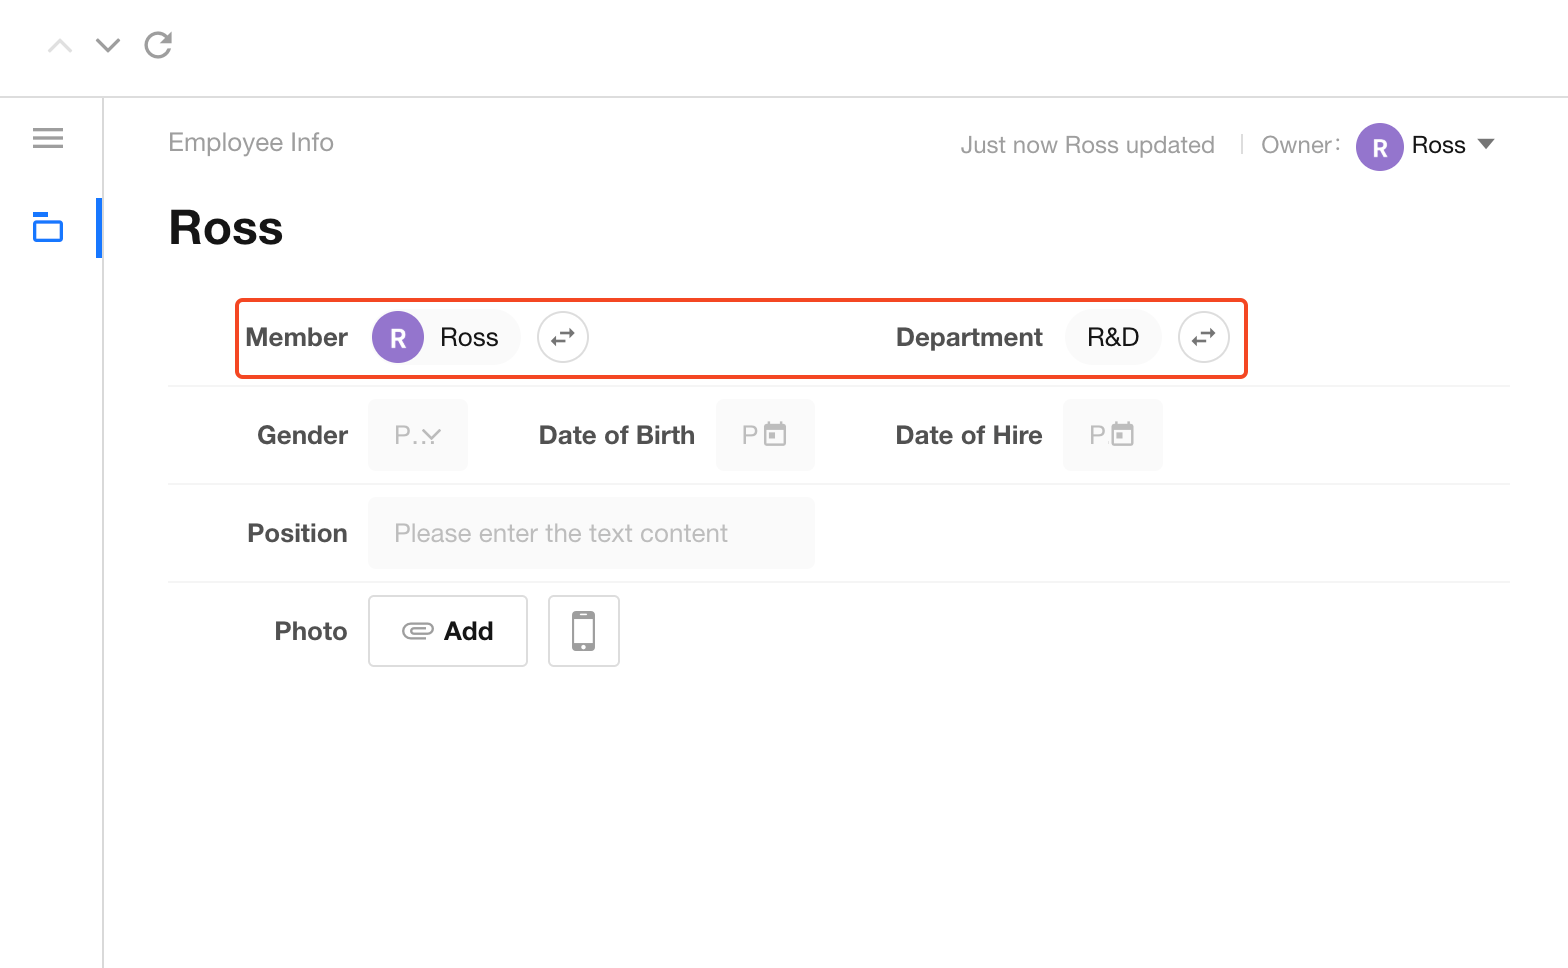This screenshot has height=968, width=1568.
Task: Click the Employee Info breadcrumb
Action: click(251, 143)
